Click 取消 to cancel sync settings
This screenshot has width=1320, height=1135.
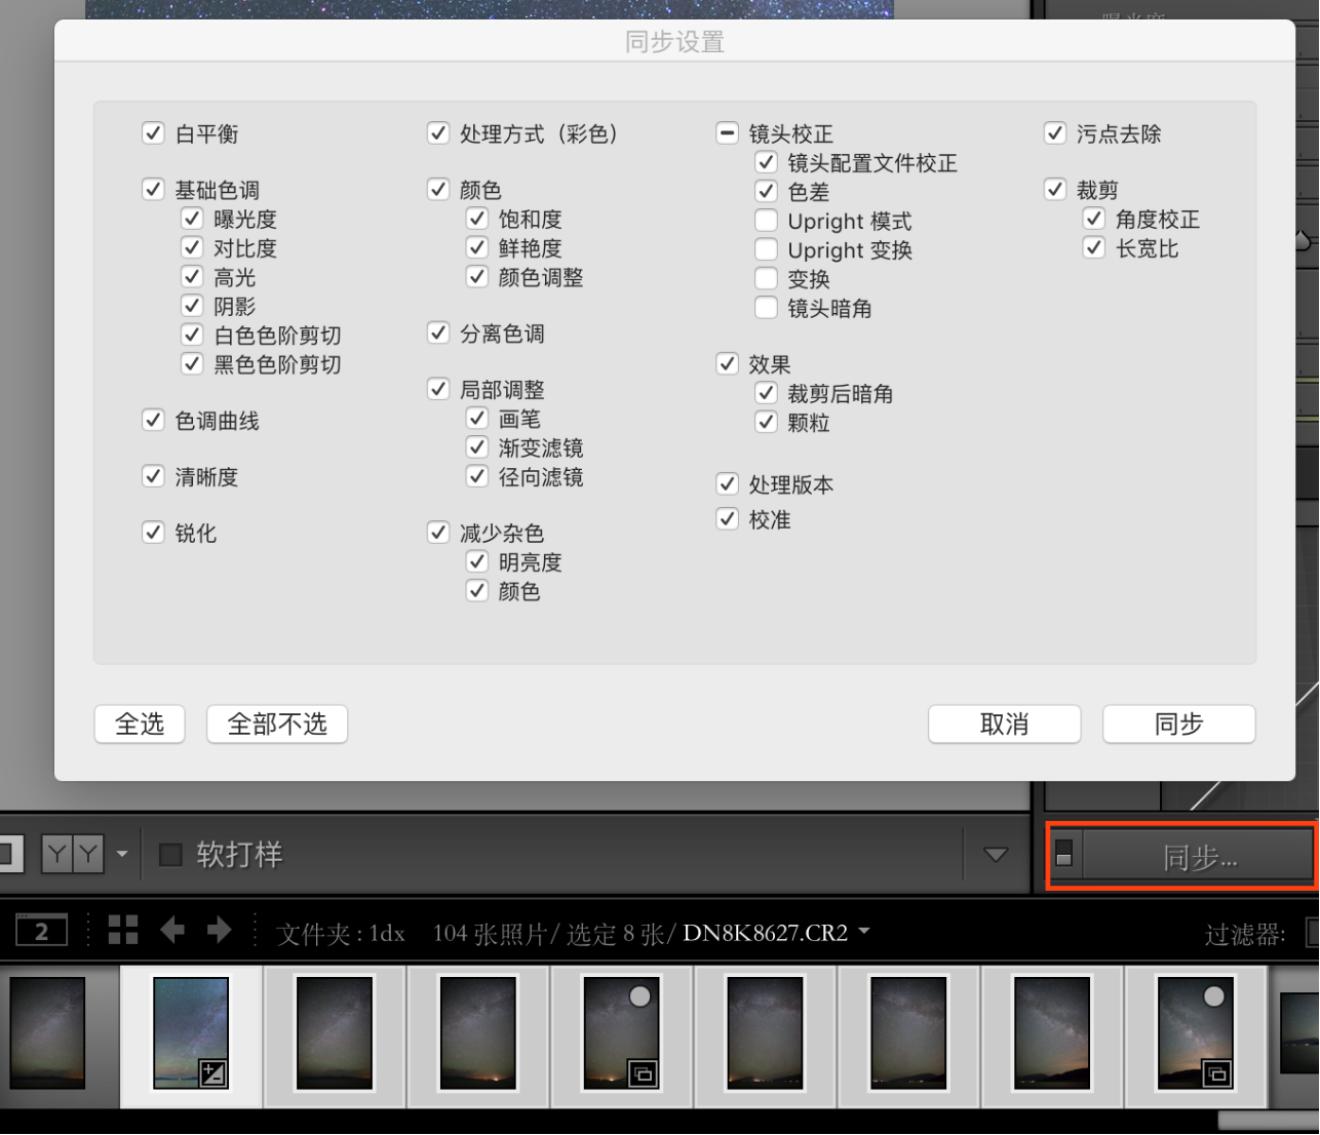pyautogui.click(x=1004, y=724)
